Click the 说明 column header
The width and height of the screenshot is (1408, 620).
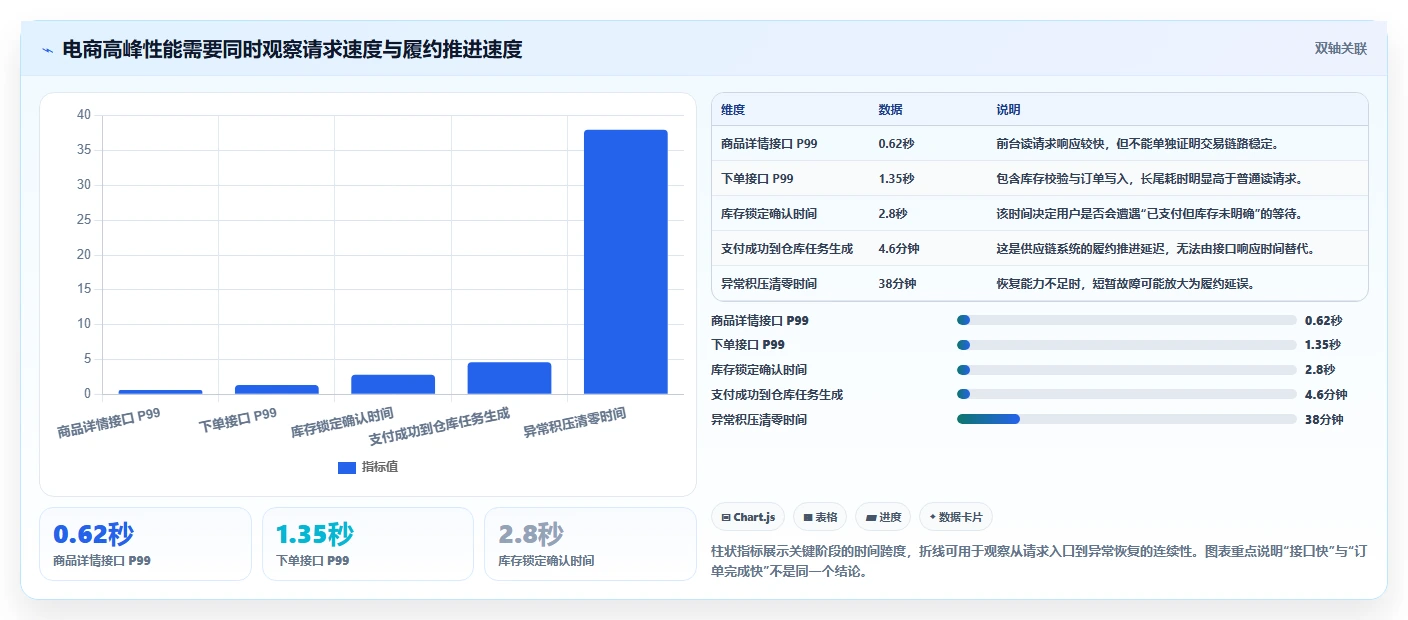coord(1009,110)
